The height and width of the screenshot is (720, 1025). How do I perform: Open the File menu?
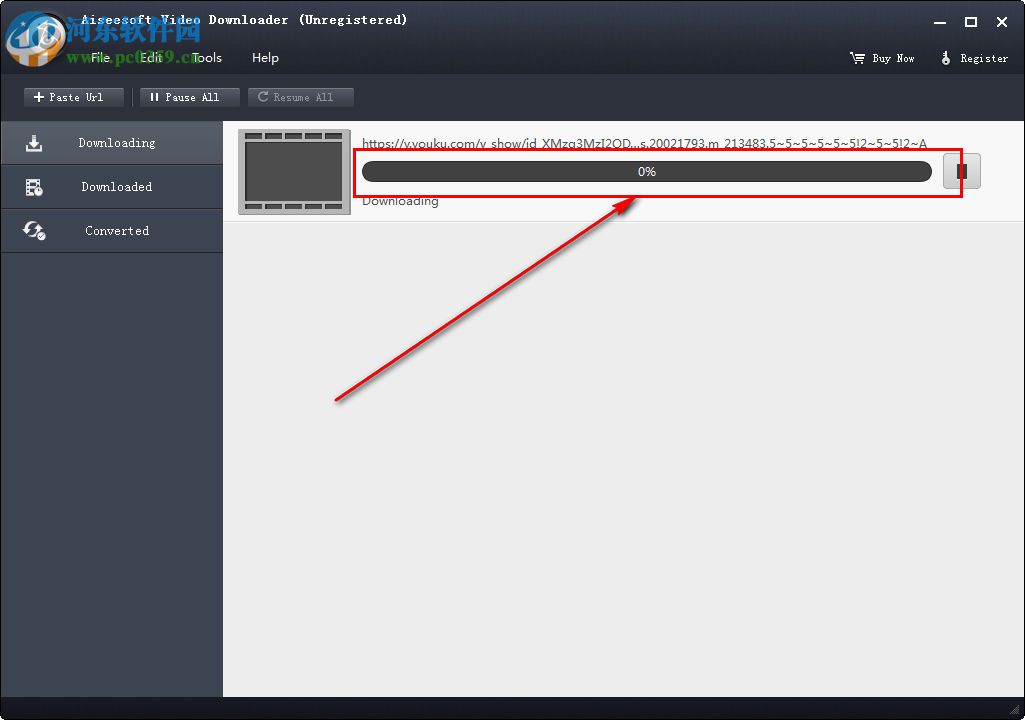[x=100, y=58]
